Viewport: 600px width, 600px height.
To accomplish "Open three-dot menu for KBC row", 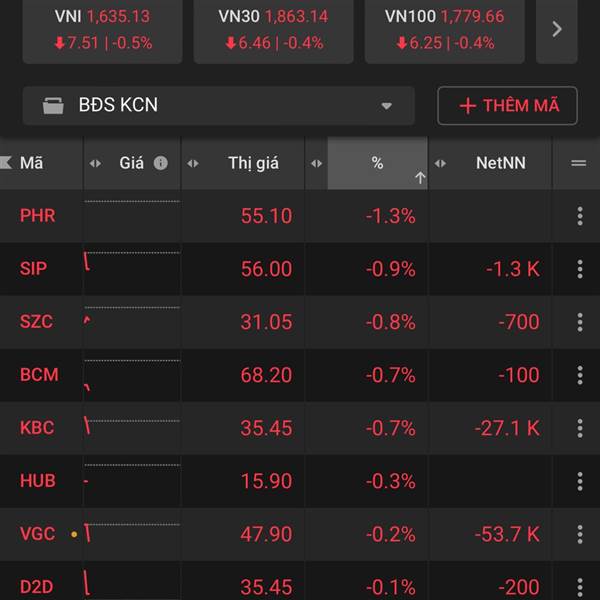I will (x=579, y=428).
